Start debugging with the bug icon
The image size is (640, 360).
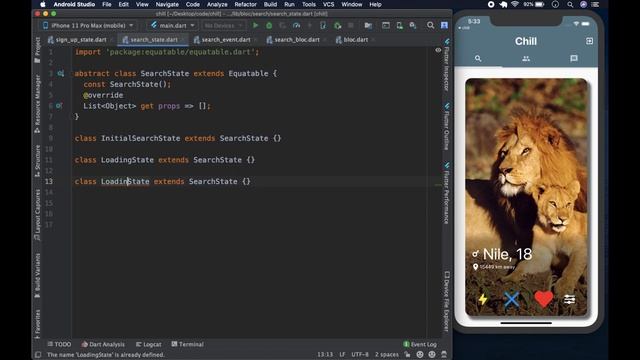[269, 25]
